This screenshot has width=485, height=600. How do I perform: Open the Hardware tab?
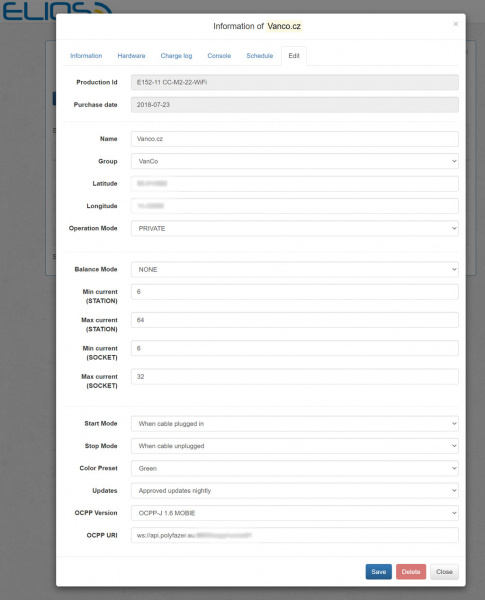[x=131, y=56]
